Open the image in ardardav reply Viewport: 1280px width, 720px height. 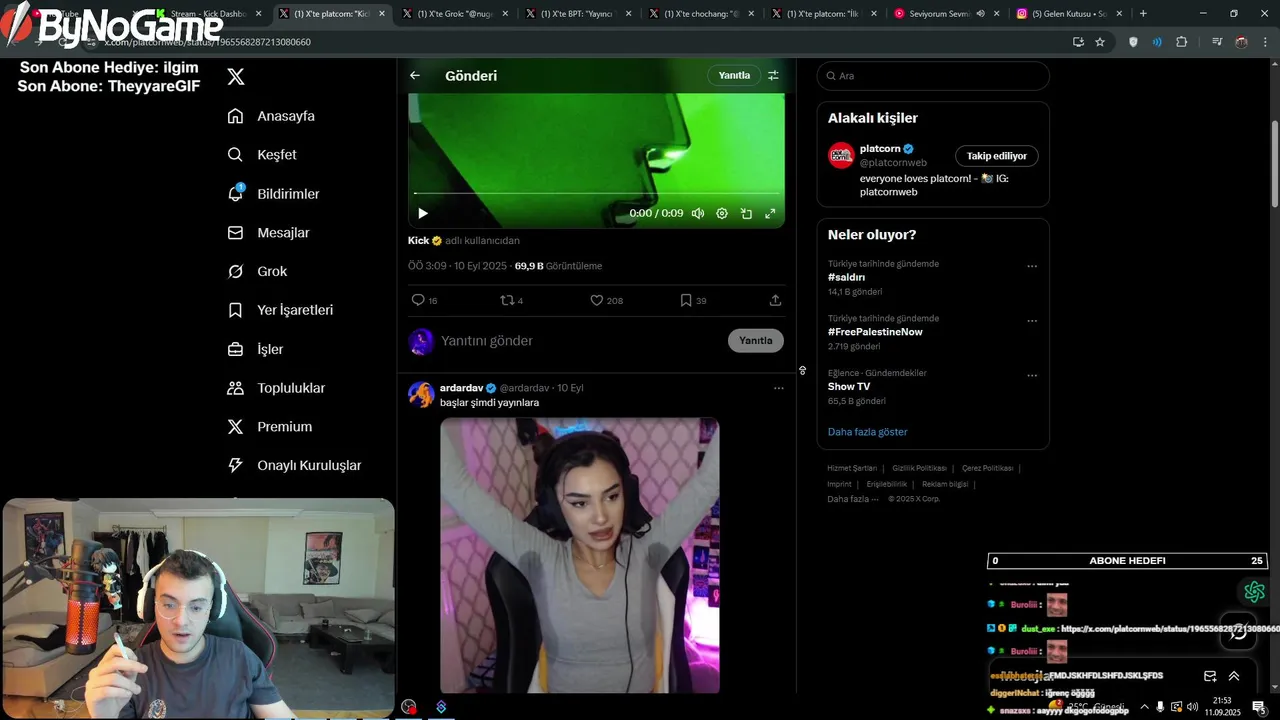tap(580, 555)
